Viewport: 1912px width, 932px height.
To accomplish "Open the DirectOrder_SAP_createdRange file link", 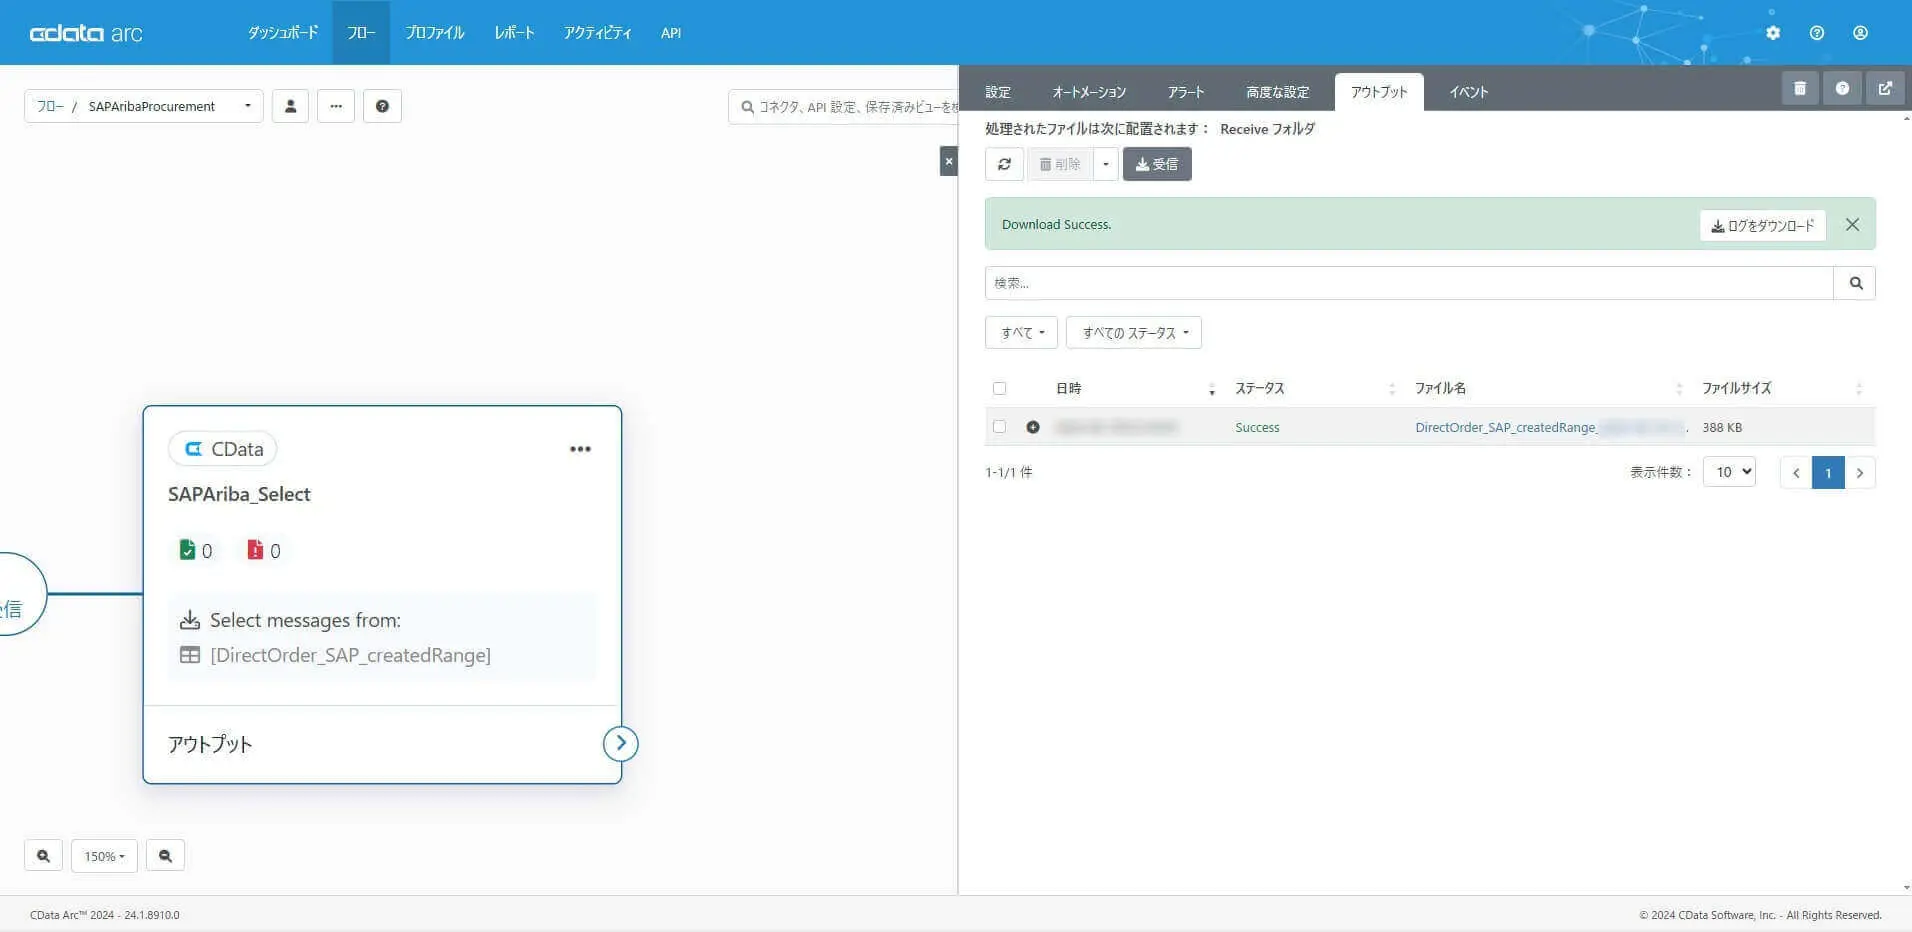I will click(1551, 427).
